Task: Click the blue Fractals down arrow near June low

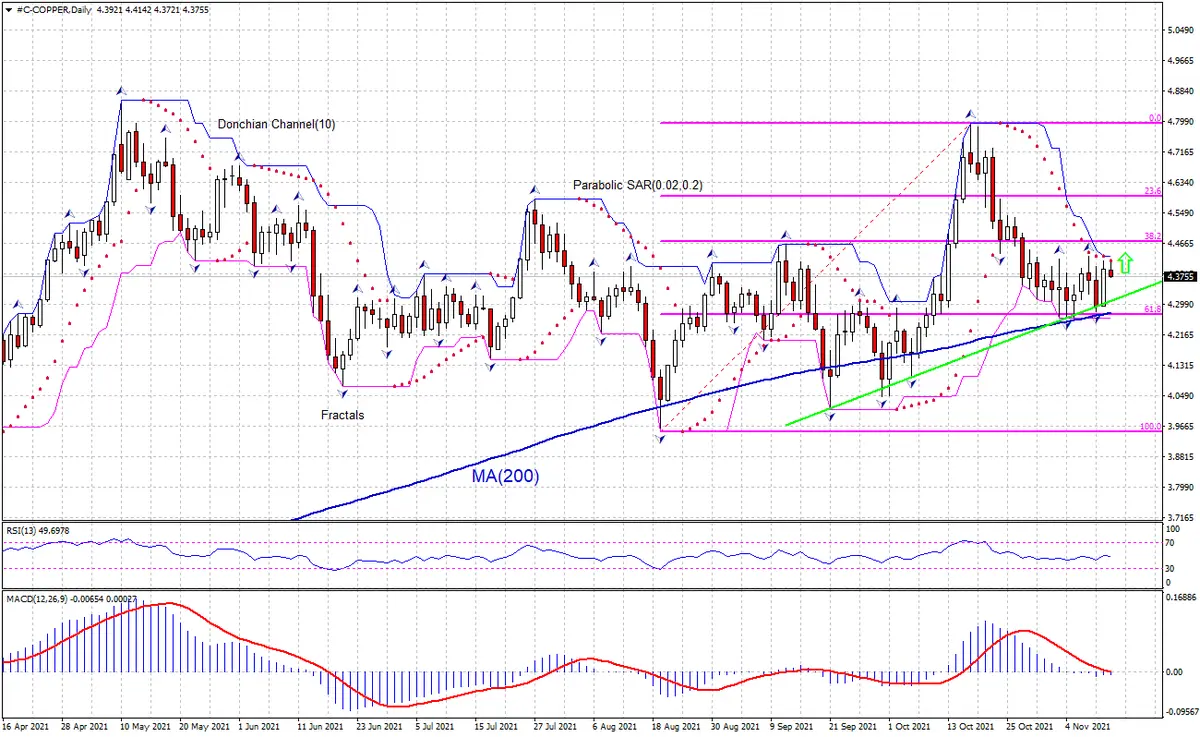Action: click(343, 393)
